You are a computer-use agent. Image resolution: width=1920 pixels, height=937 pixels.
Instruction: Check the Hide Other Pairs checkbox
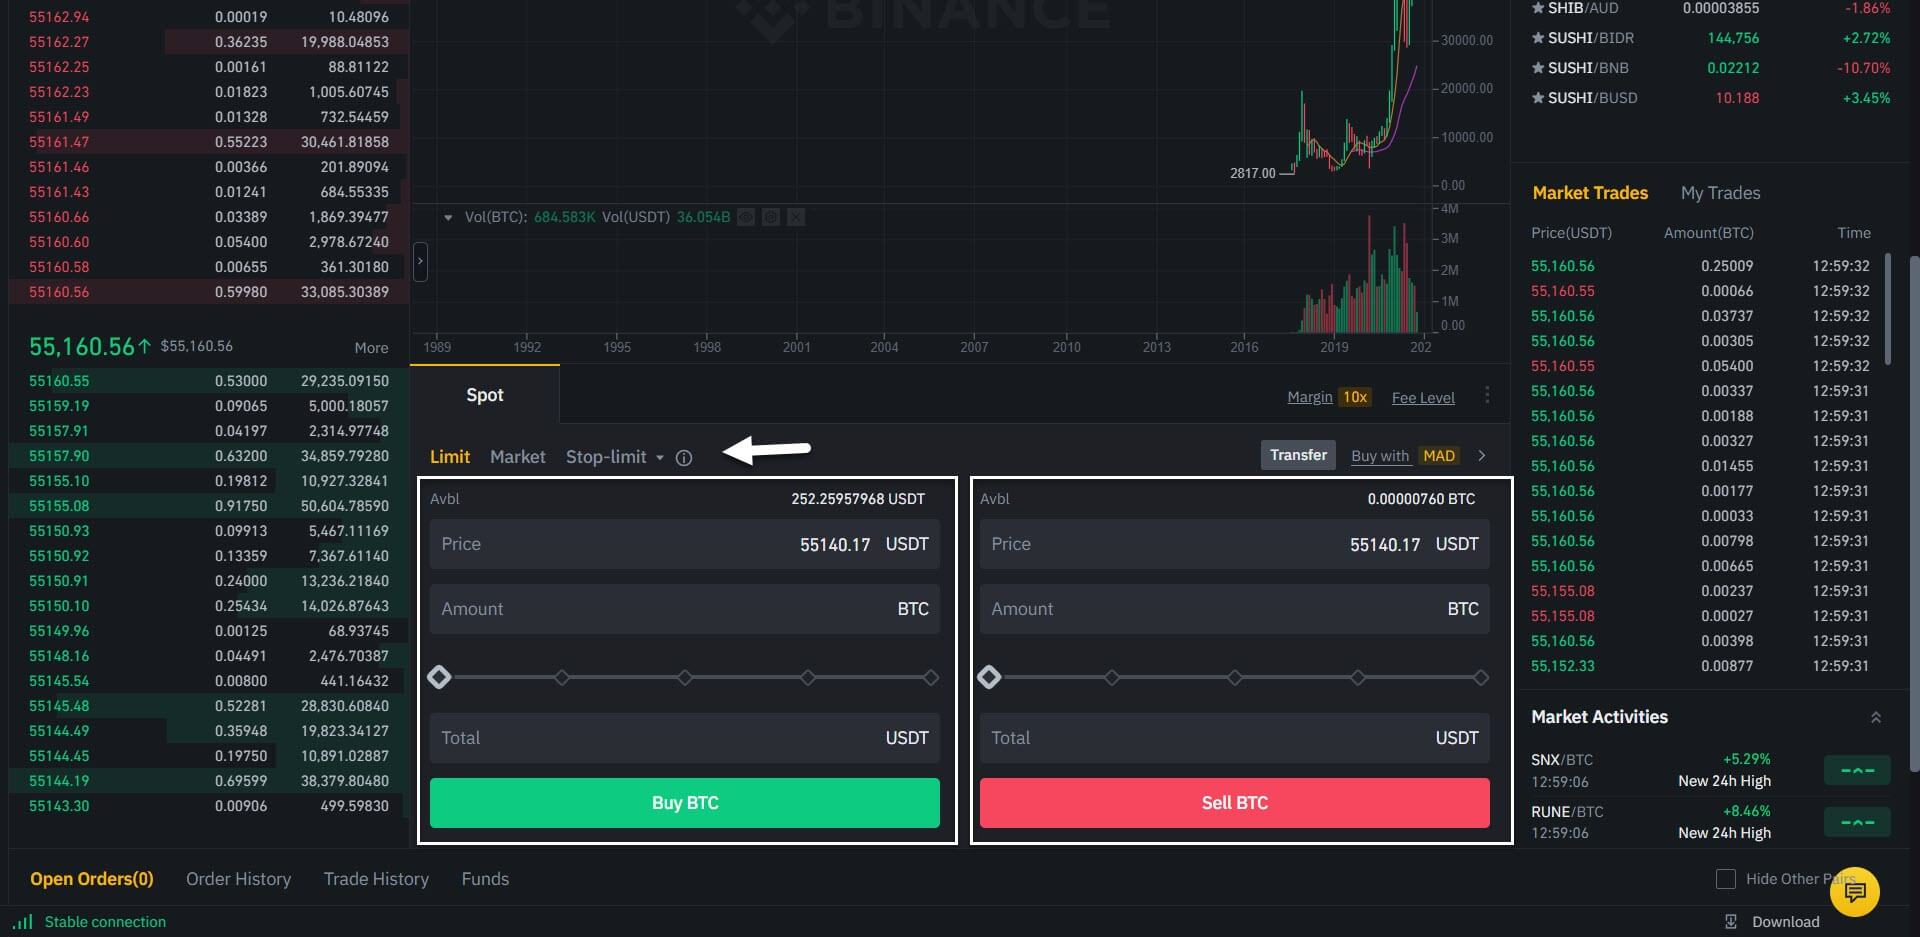click(1726, 879)
